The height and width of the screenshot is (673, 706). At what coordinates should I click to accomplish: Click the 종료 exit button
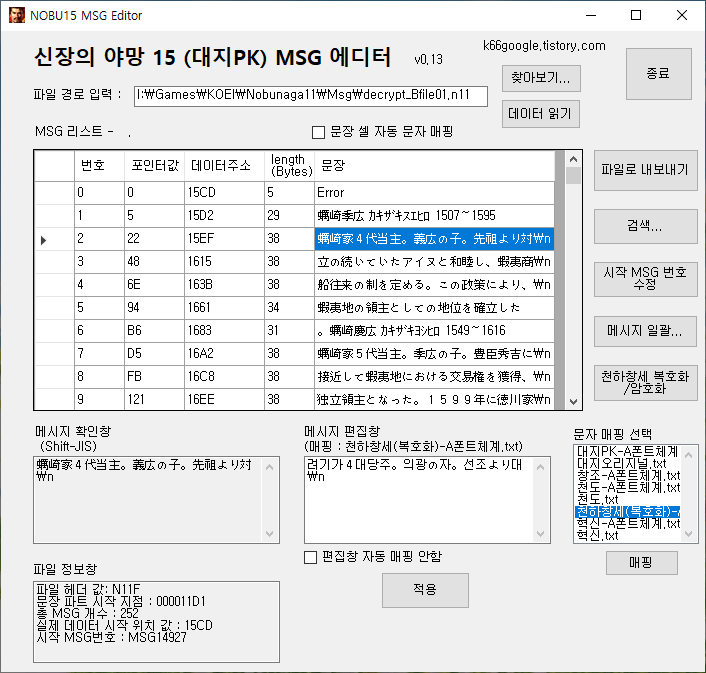[x=658, y=74]
